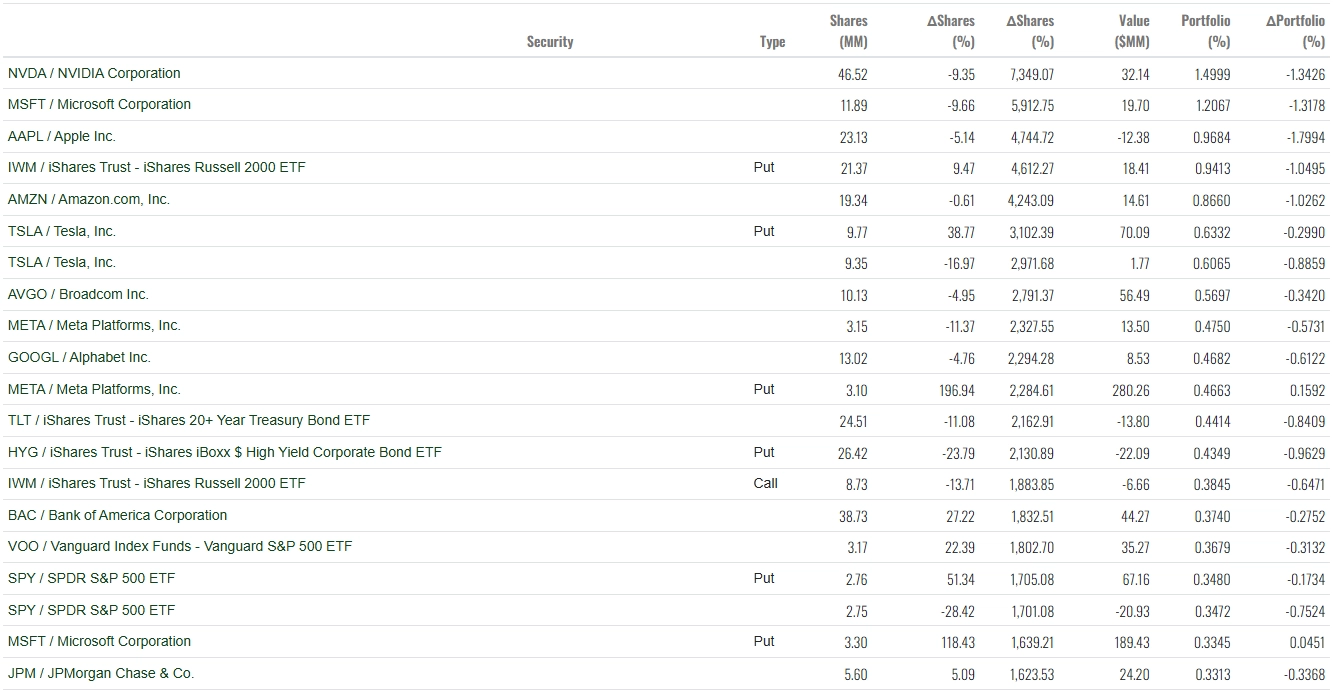1333x694 pixels.
Task: Select Tesla share change -16.97
Action: [x=958, y=263]
